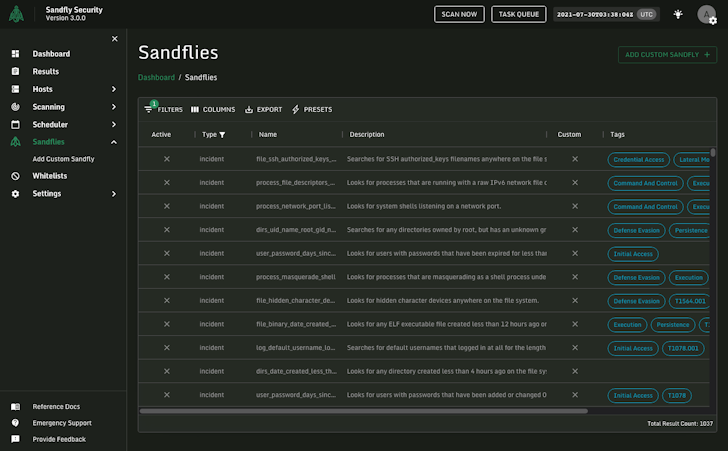Collapse the Sandflies submenu chevron

click(x=114, y=142)
